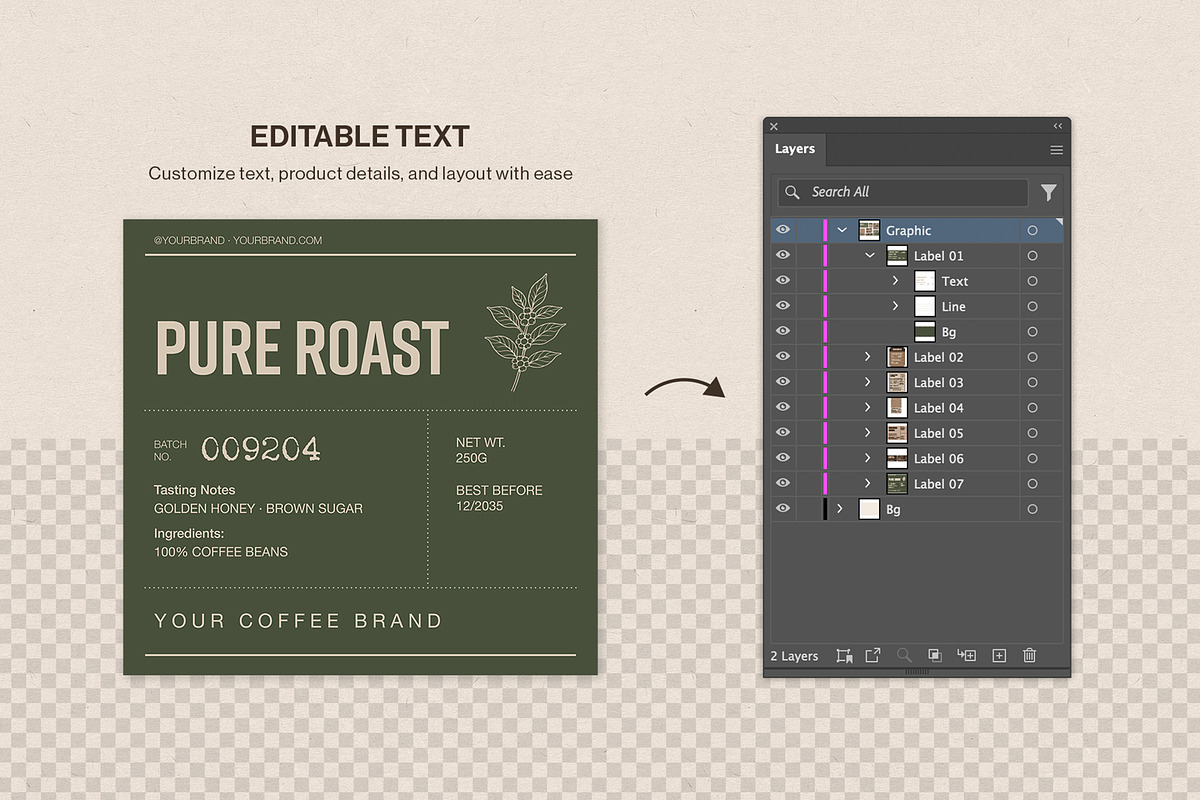
Task: Click the filter funnel icon beside search
Action: pos(1049,193)
